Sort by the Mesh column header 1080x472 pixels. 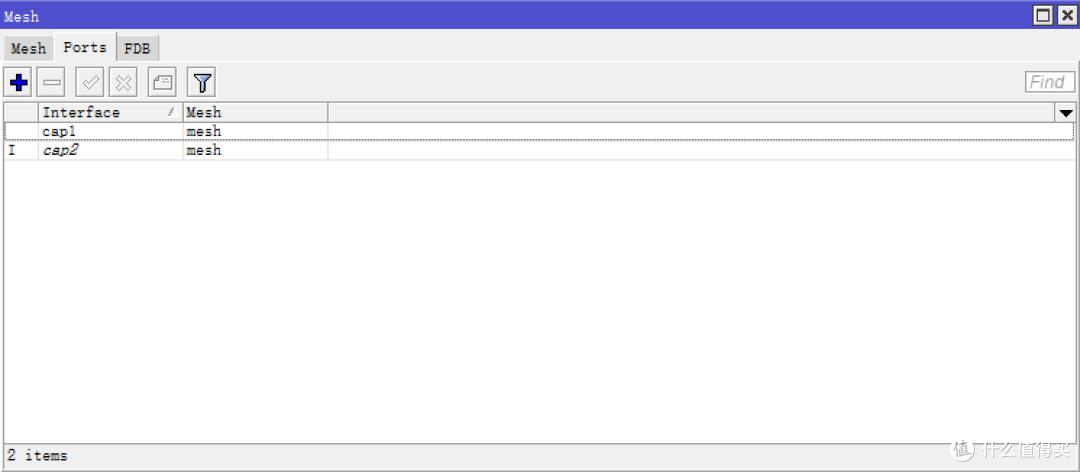[x=256, y=112]
